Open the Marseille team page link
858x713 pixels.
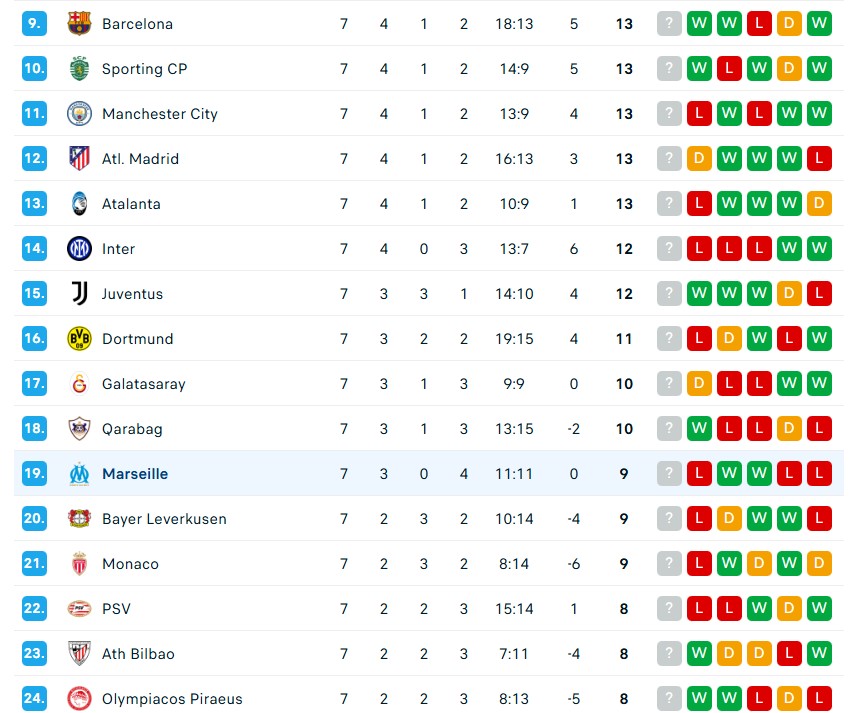coord(135,474)
